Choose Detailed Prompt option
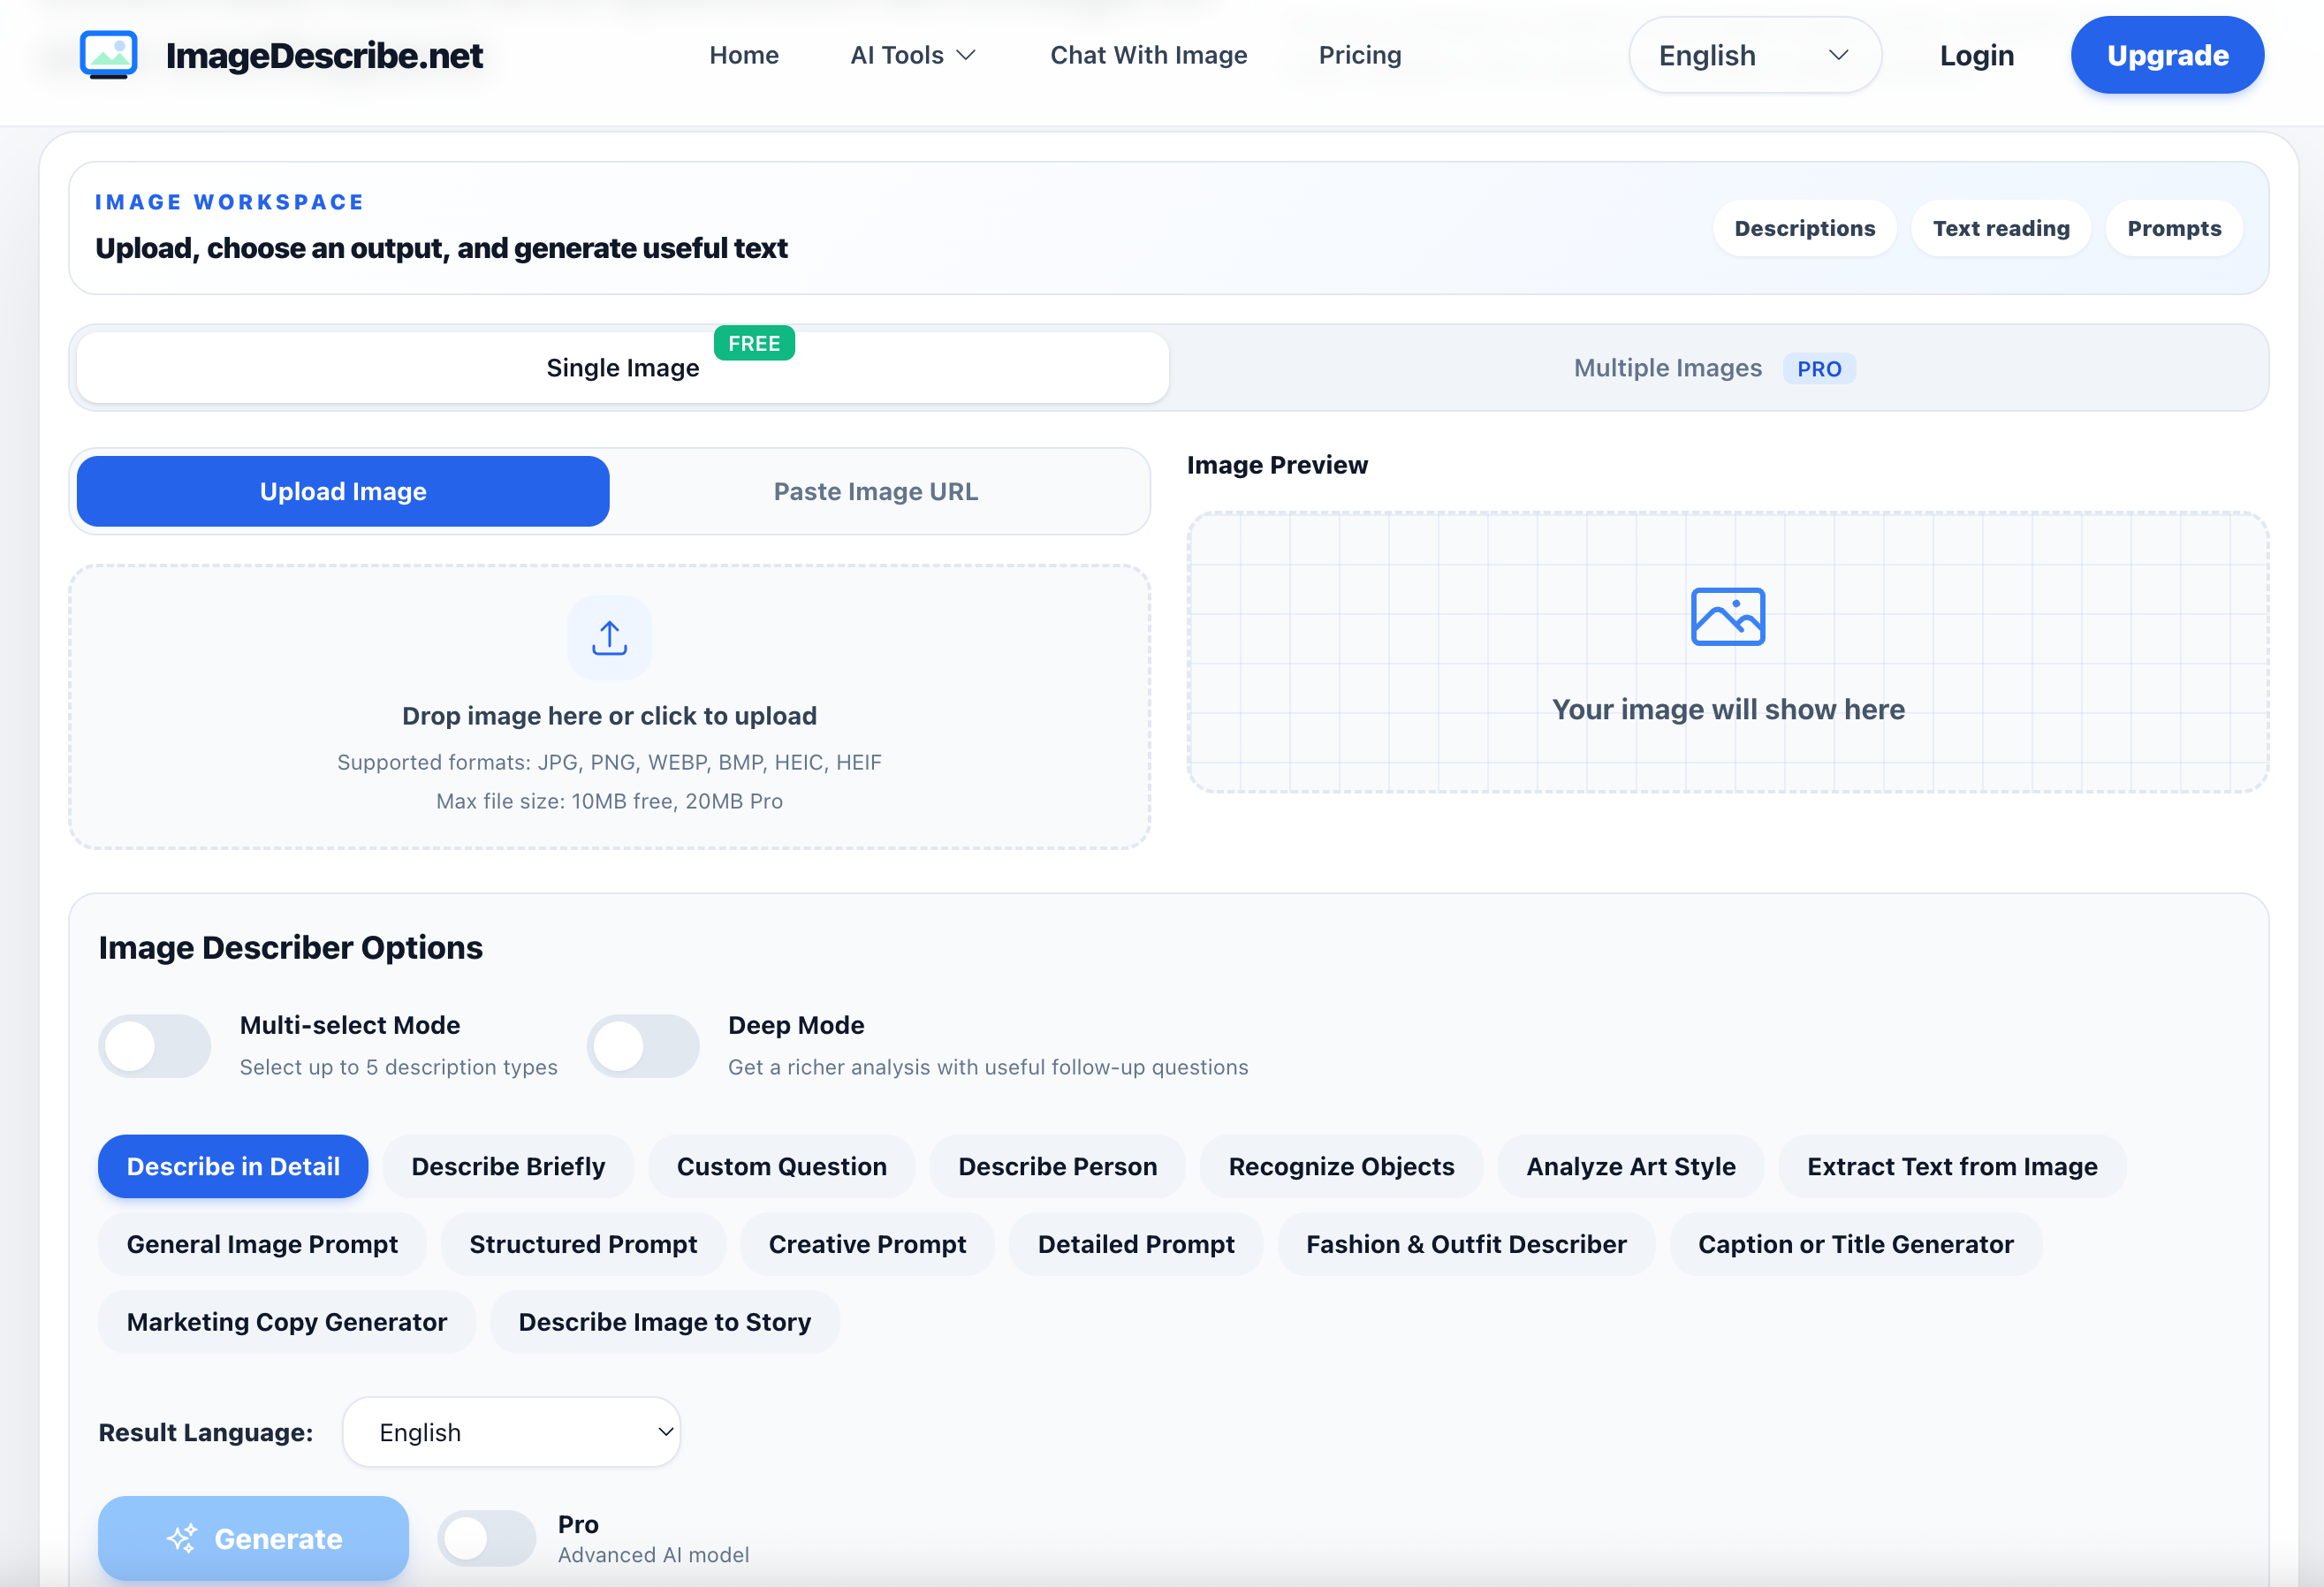2324x1587 pixels. (1136, 1244)
